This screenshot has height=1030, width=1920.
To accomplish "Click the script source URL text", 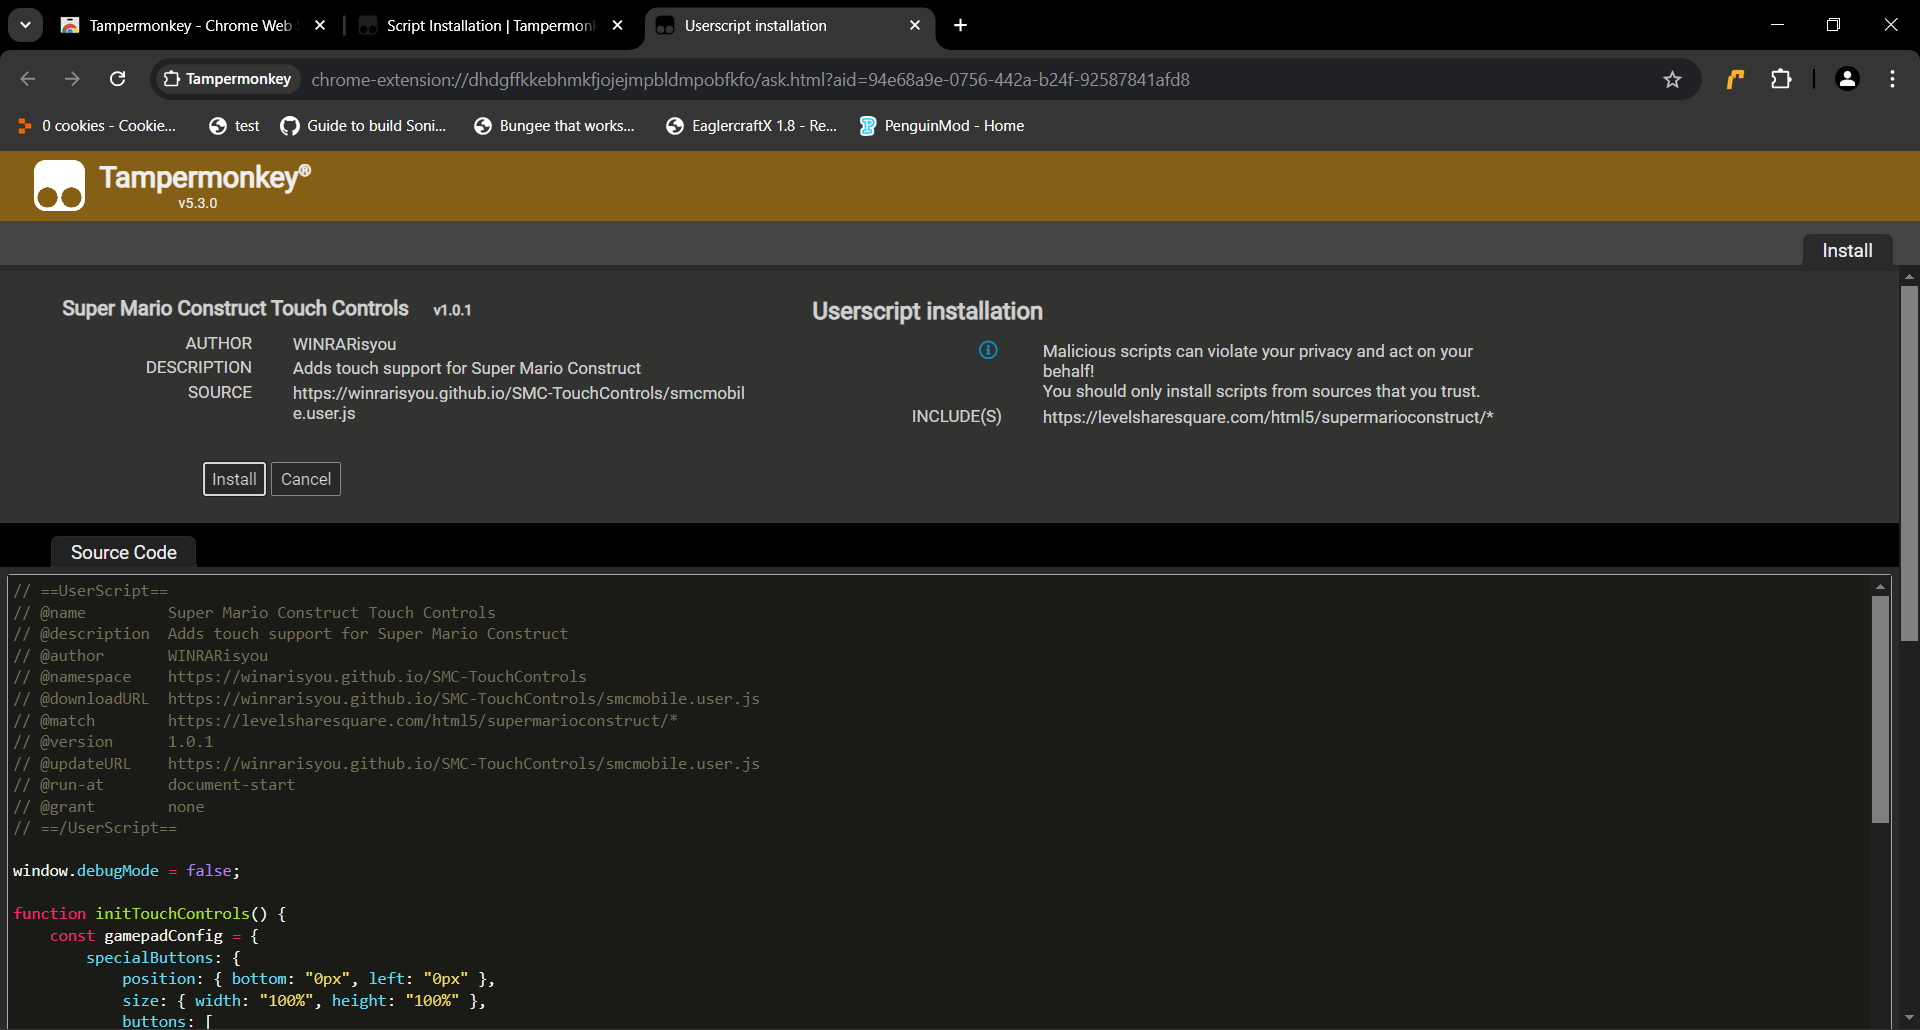I will (518, 403).
